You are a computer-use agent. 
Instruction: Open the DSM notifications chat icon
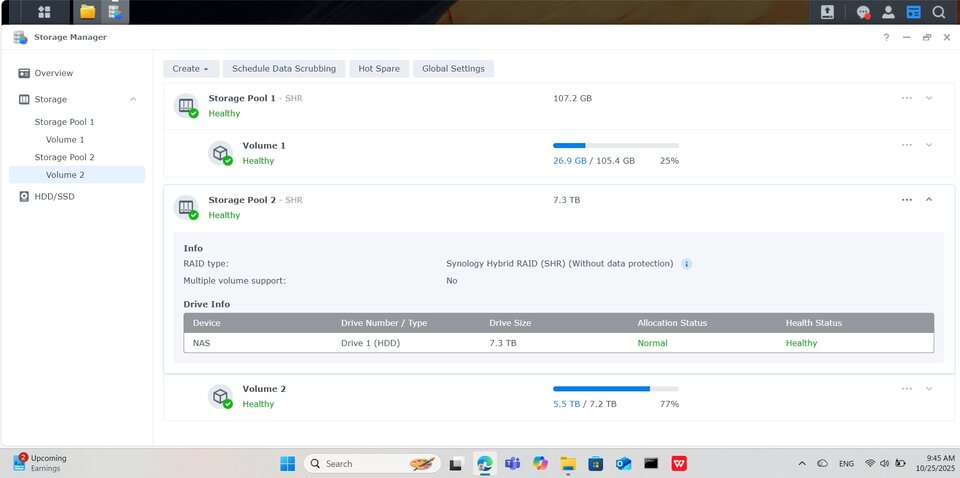click(863, 12)
